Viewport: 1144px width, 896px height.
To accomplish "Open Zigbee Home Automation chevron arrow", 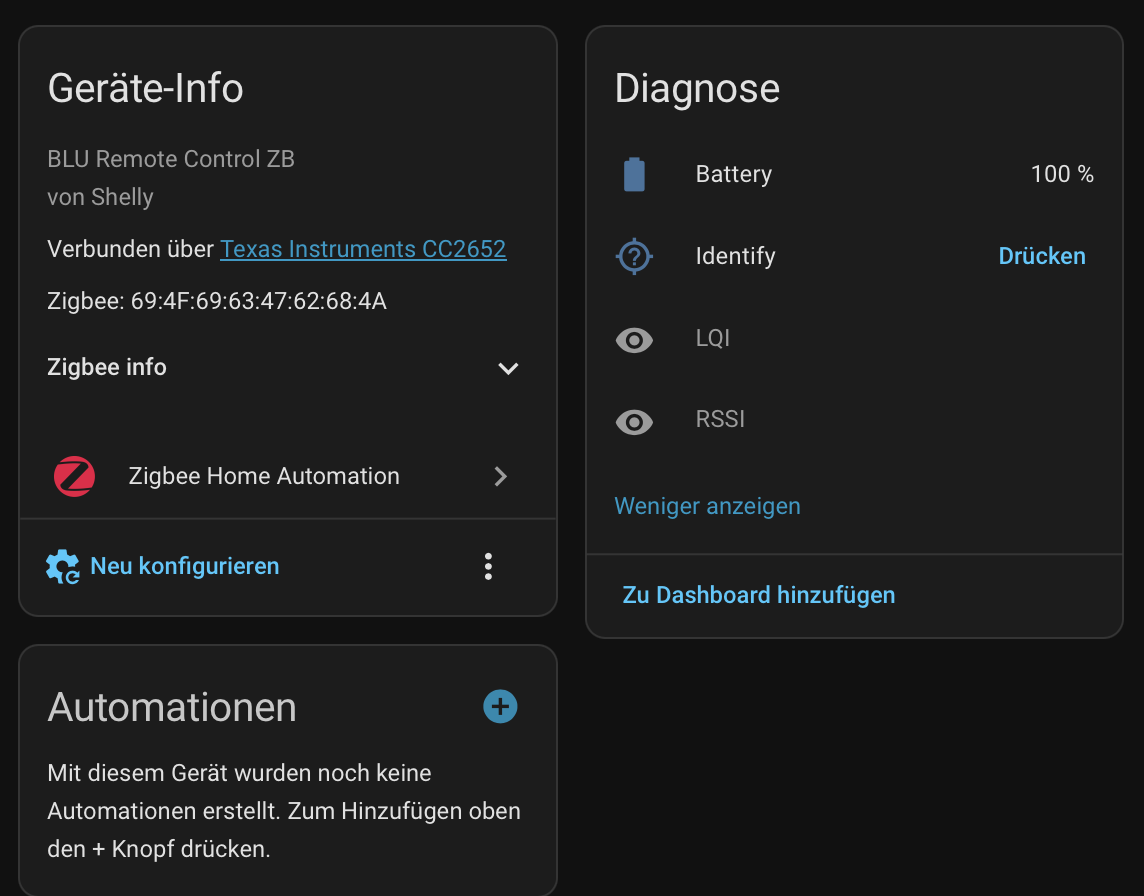I will coord(501,477).
